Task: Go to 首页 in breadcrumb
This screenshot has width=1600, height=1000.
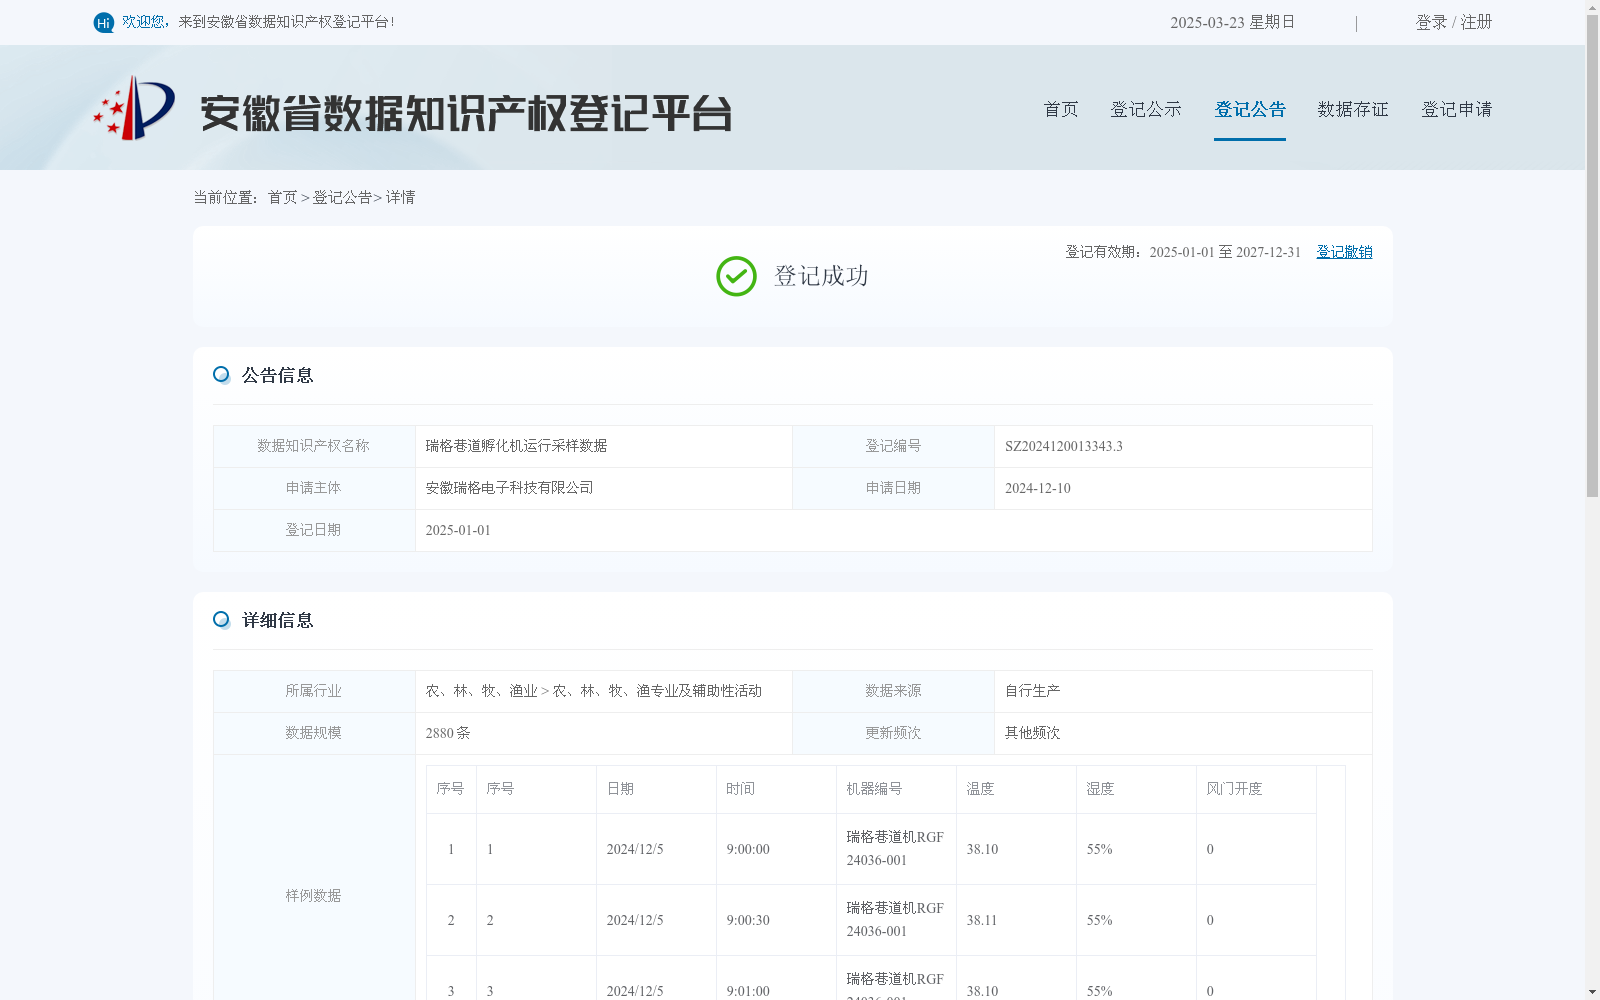Action: 282,198
